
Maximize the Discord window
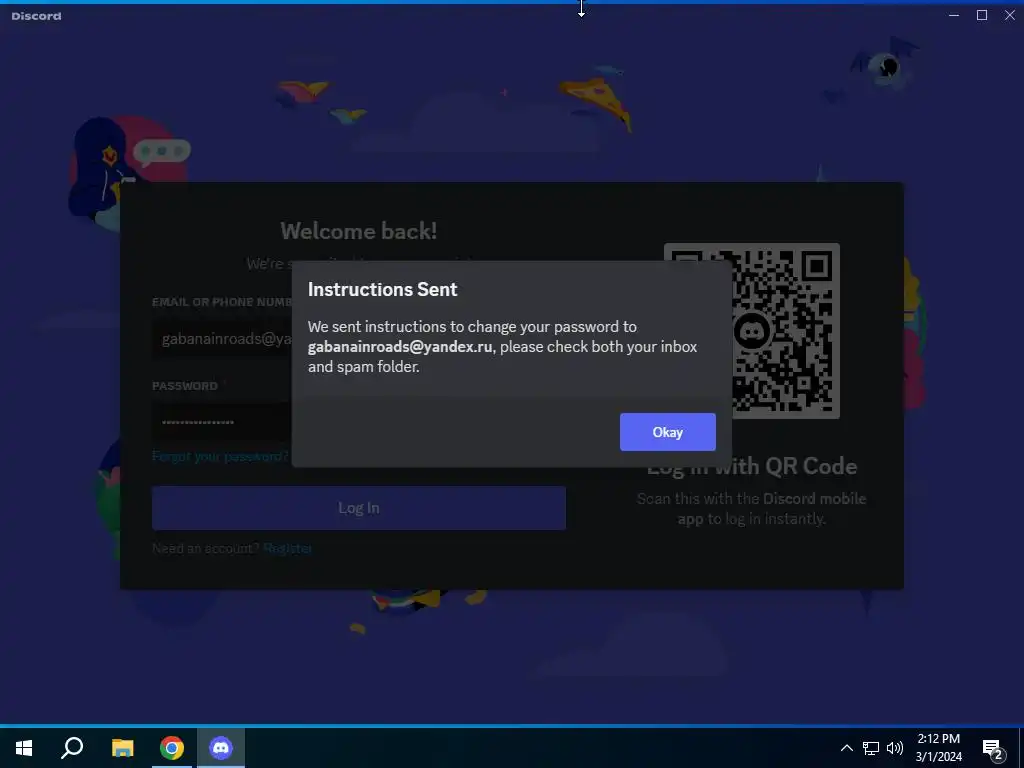click(982, 15)
